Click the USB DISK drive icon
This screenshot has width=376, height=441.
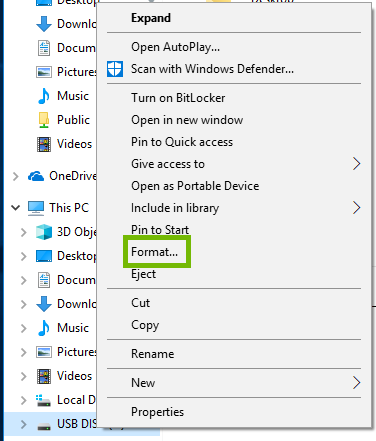(44, 426)
